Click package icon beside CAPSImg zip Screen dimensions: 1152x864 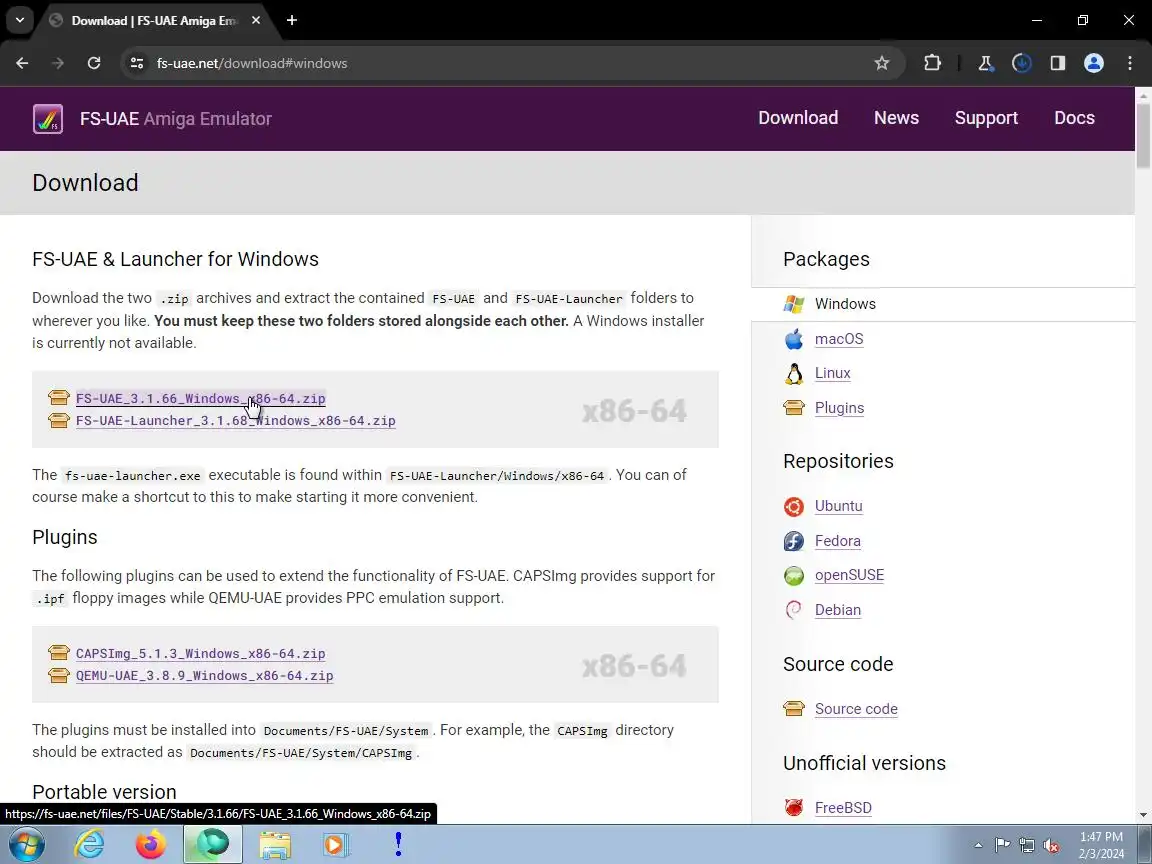click(x=59, y=652)
